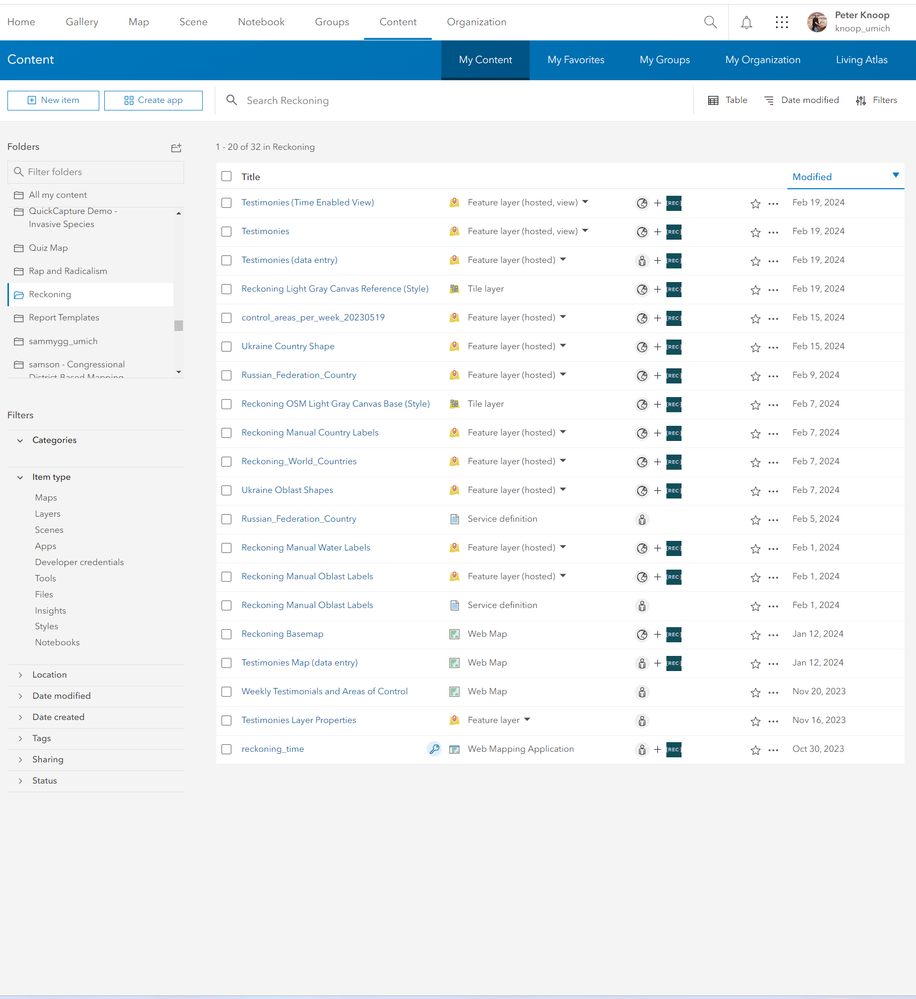Filter by Developer credentials item type
The image size is (916, 999).
coord(79,562)
